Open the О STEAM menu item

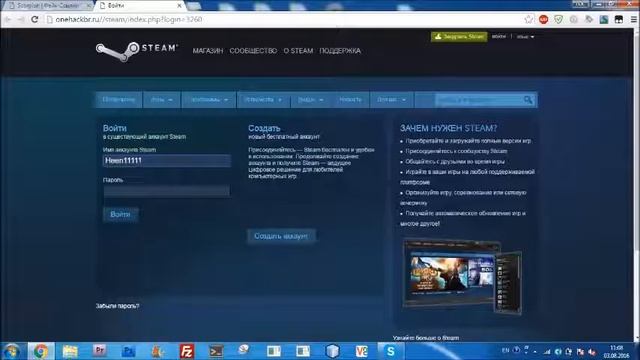coord(298,51)
